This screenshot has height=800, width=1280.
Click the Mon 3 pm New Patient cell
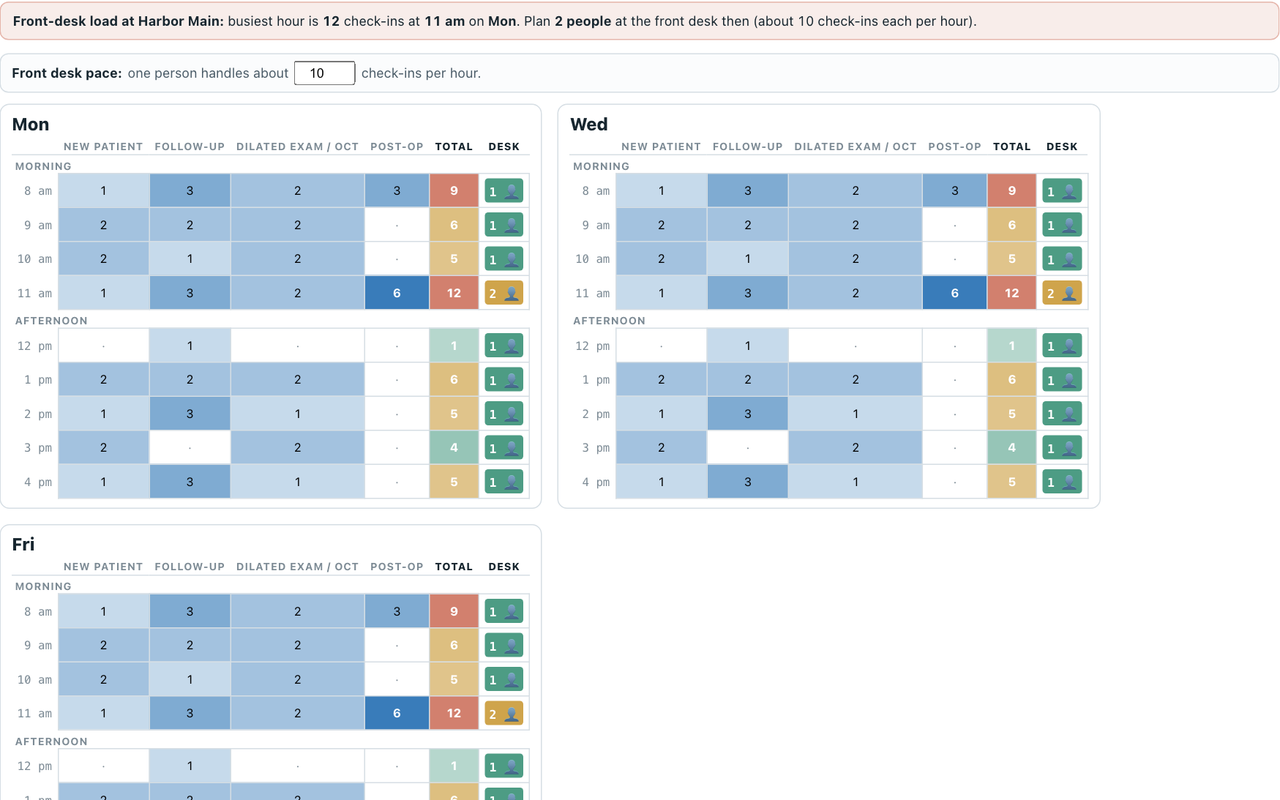click(x=104, y=448)
